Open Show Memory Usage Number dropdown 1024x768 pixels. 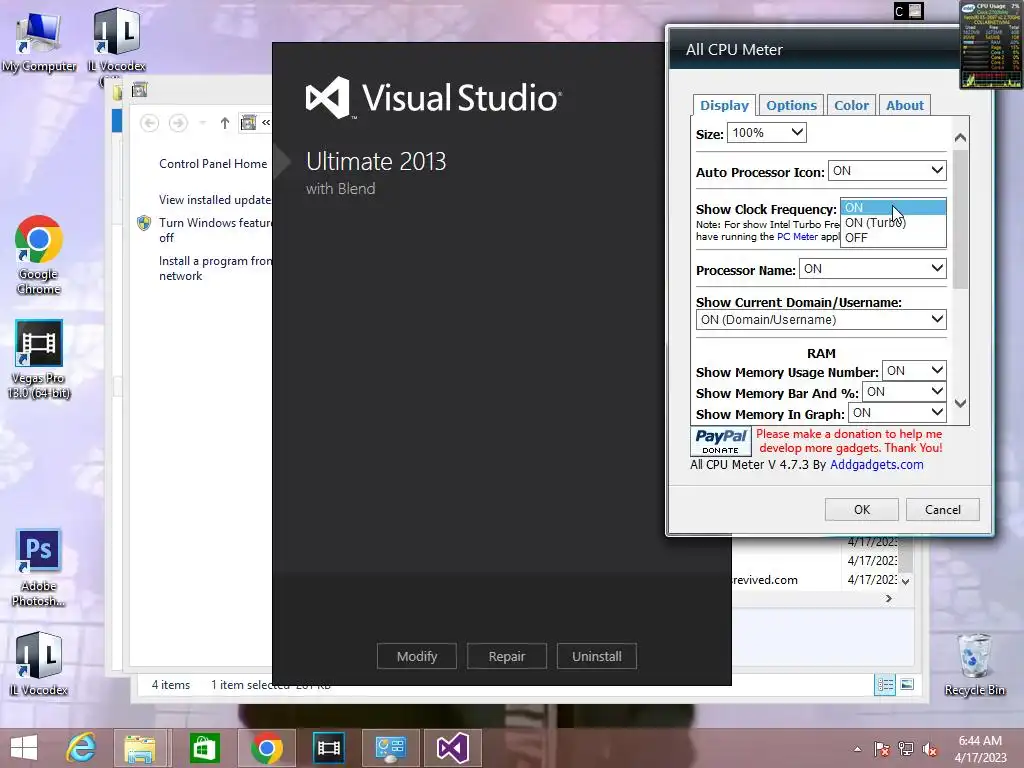point(914,371)
